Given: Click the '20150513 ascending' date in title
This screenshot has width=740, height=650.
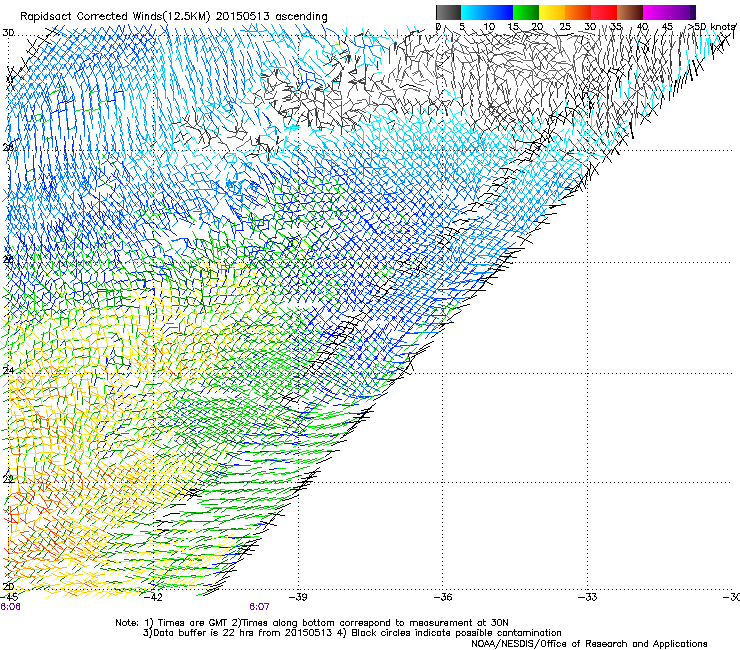Looking at the screenshot, I should pos(271,17).
